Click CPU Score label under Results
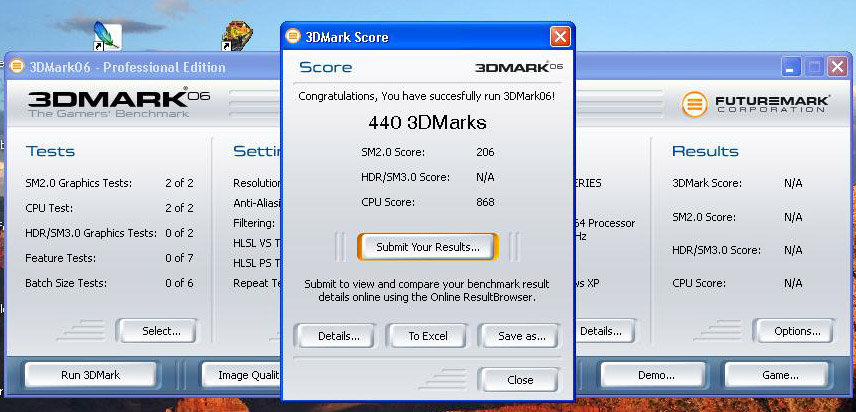 pyautogui.click(x=699, y=283)
